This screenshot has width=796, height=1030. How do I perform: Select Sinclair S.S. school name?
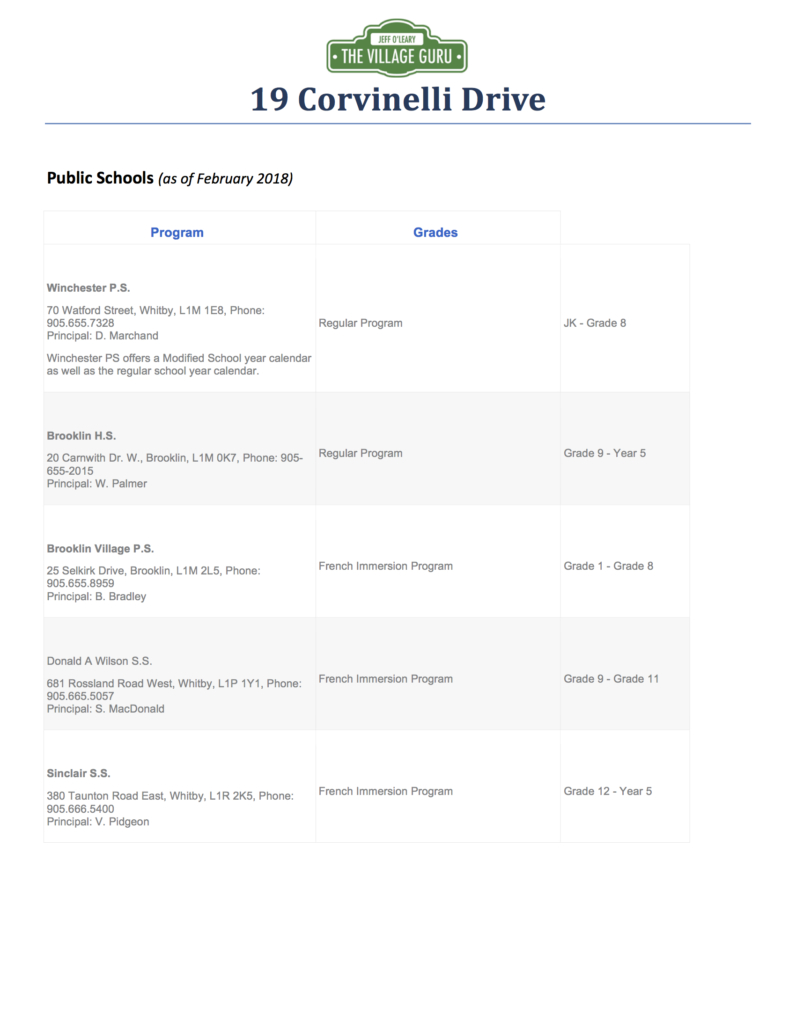78,773
